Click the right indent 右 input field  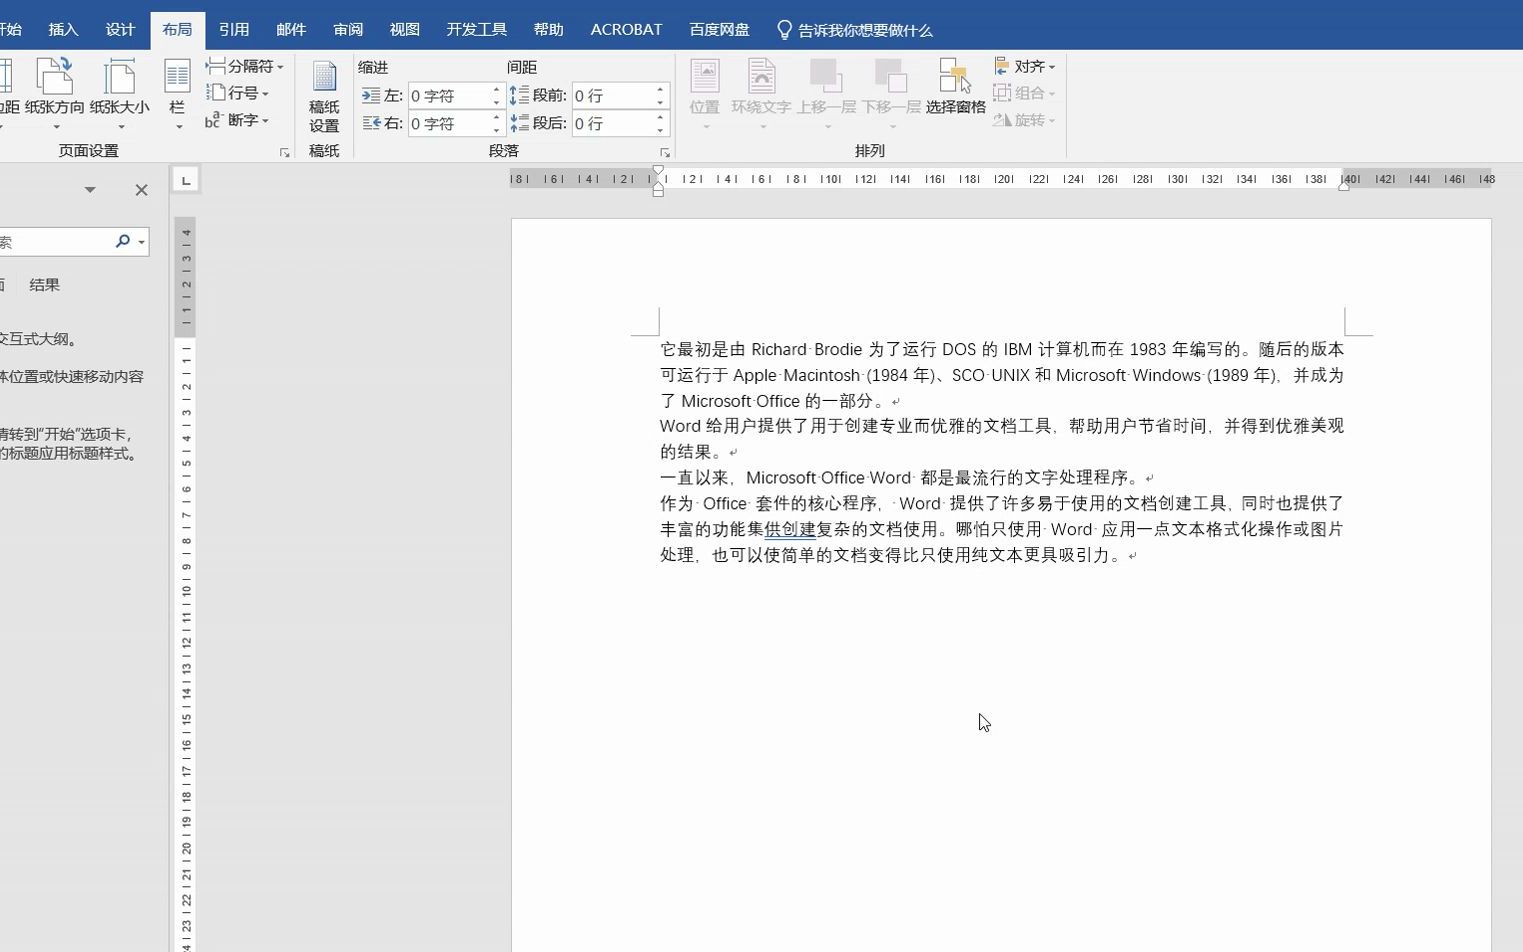(x=448, y=124)
